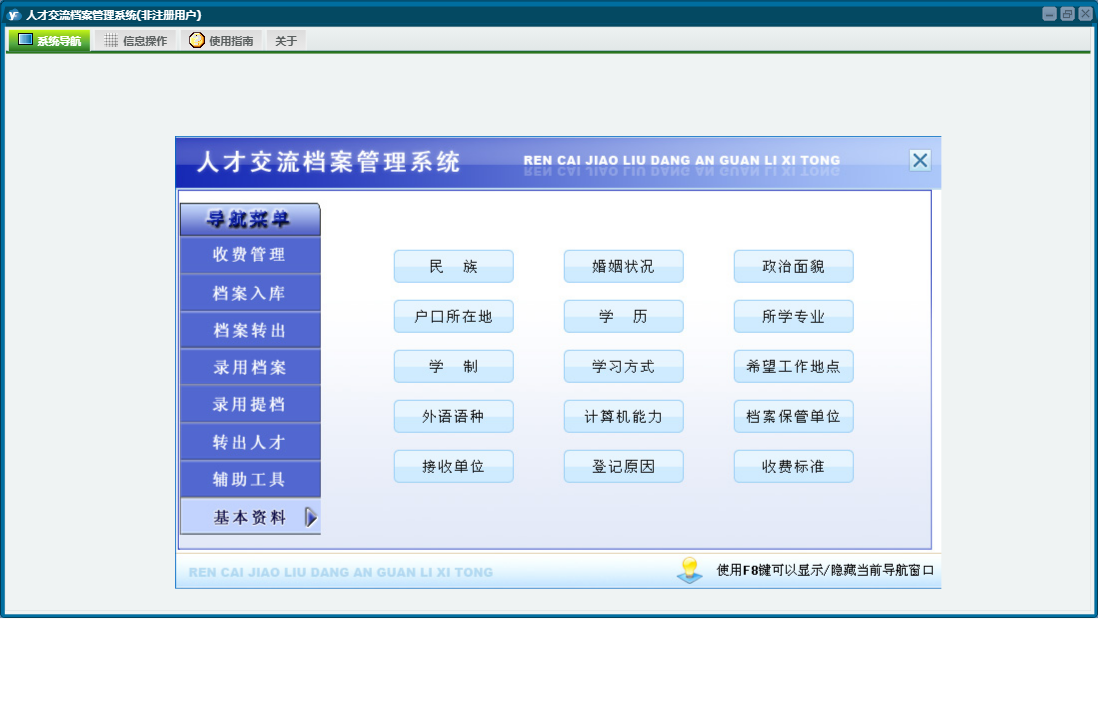Select 转出人才 in navigation menu

click(250, 442)
